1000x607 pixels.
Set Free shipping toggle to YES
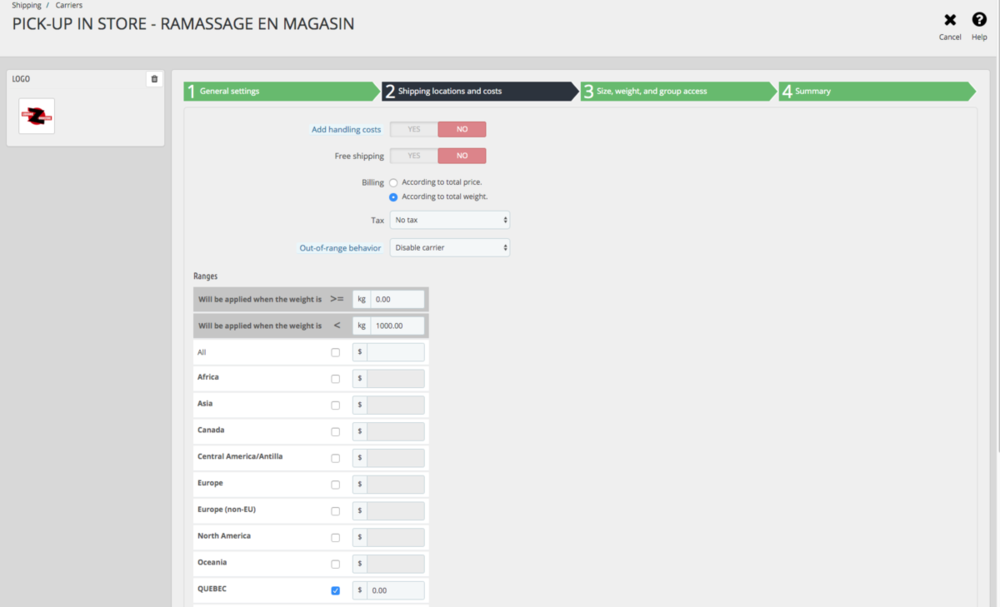pos(413,156)
